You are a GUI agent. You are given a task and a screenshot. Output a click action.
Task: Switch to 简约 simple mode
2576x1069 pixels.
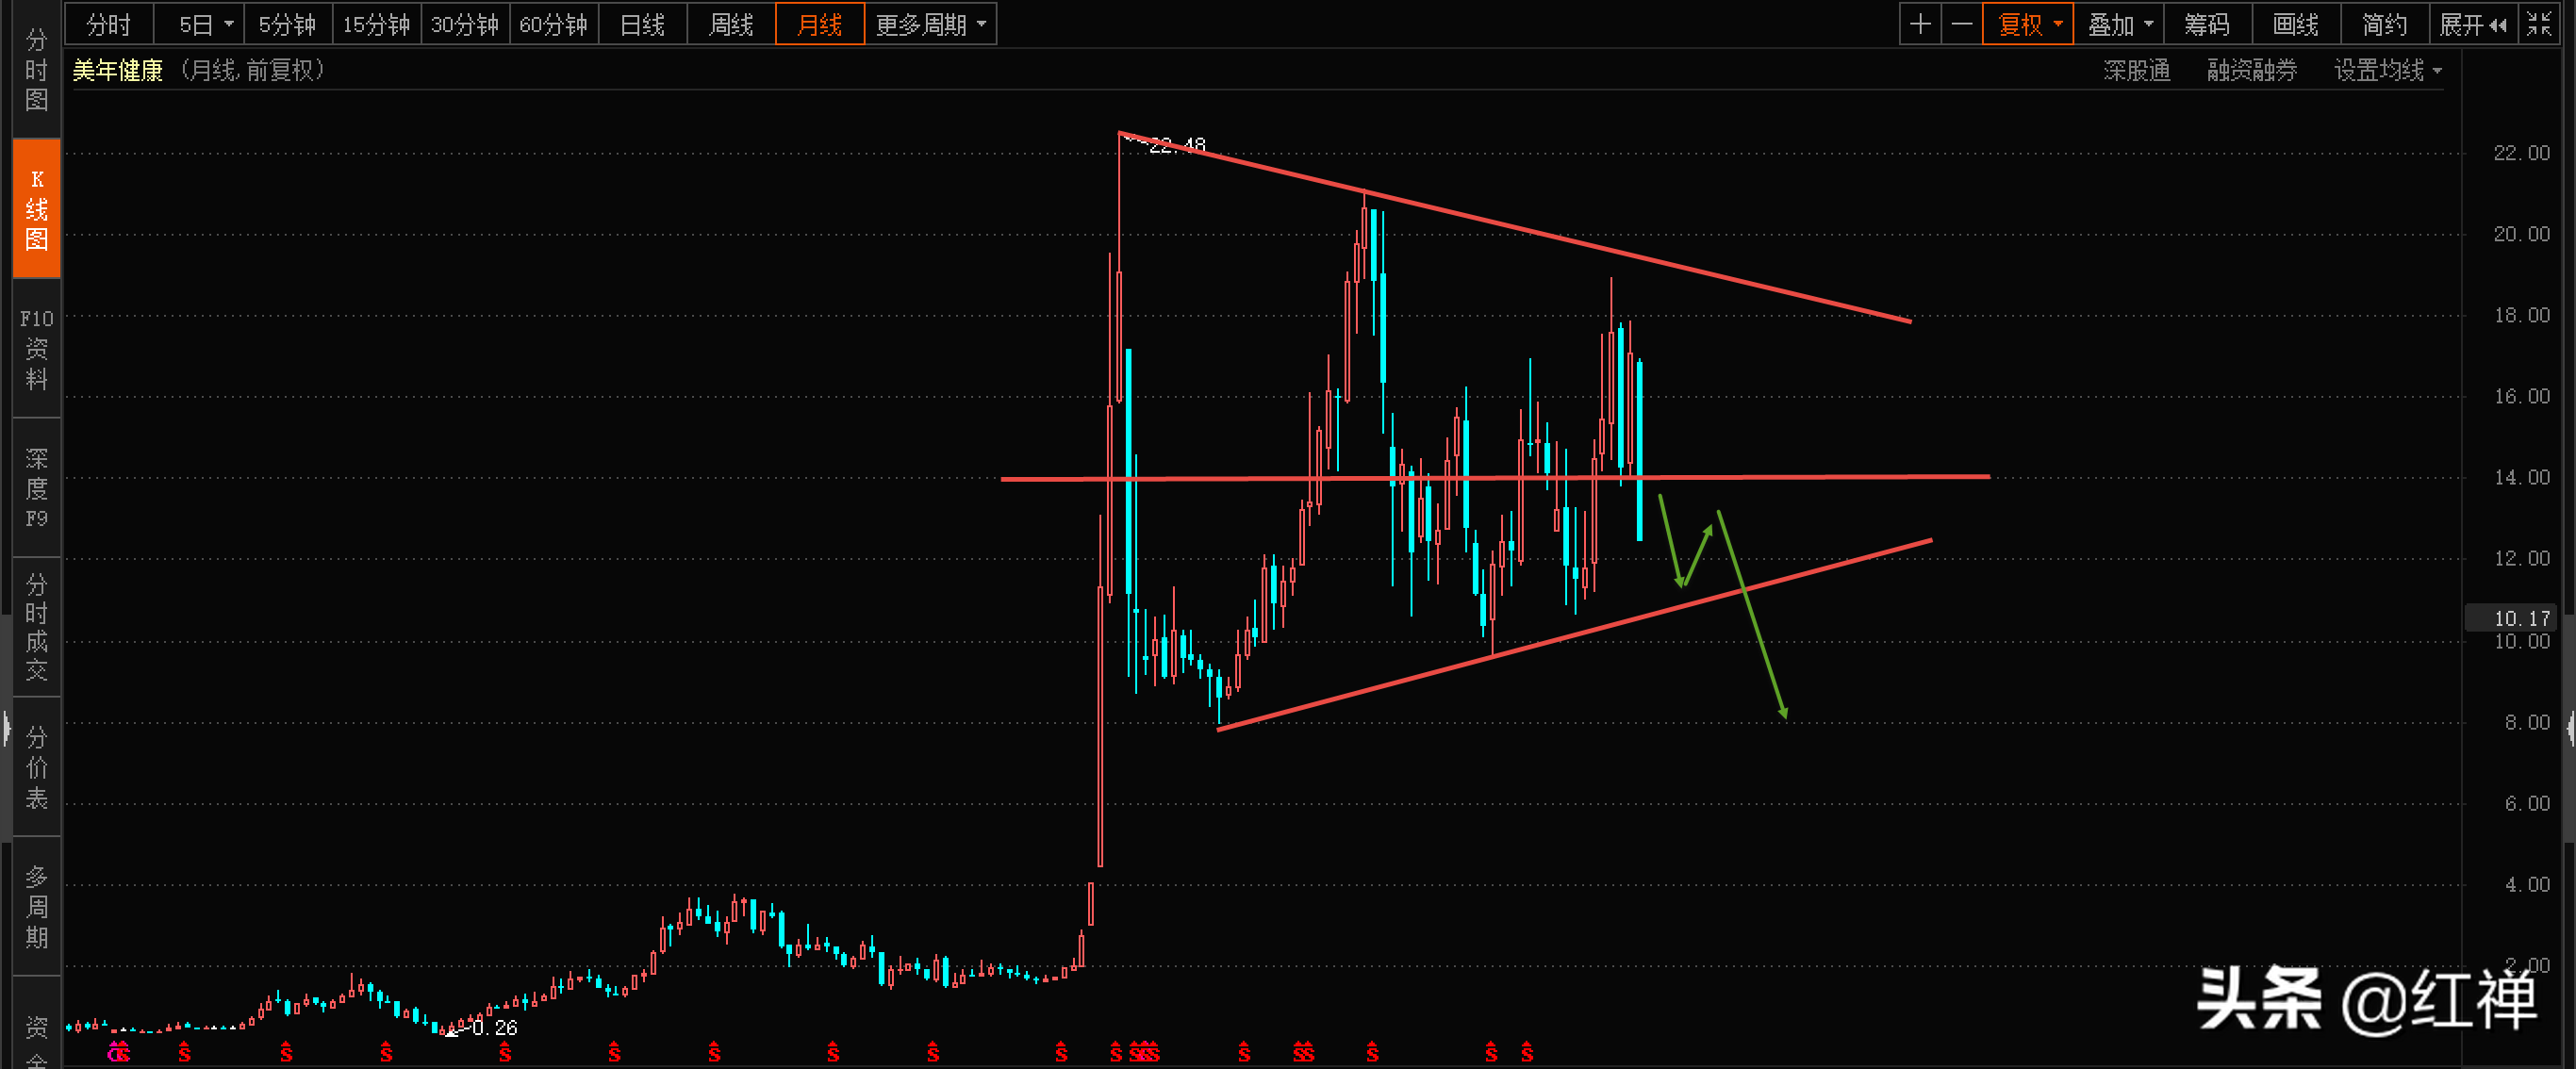2385,24
